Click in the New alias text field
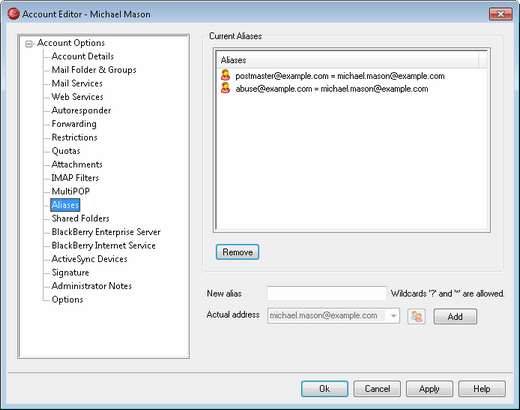This screenshot has width=520, height=410. [x=327, y=294]
